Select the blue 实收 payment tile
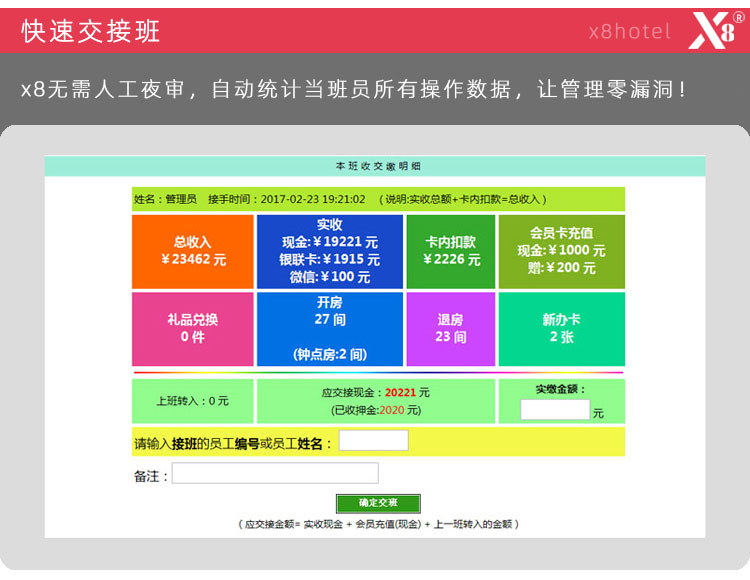Screen dimensions: 750x580 (330, 252)
